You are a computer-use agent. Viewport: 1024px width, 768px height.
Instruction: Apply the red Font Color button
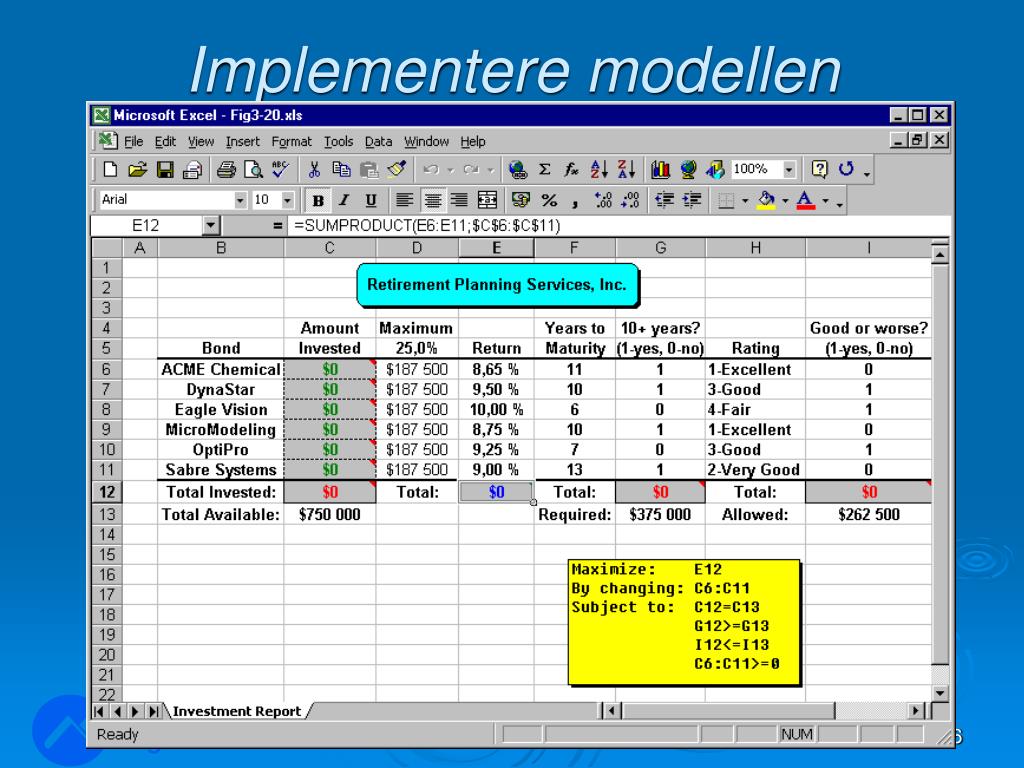806,200
